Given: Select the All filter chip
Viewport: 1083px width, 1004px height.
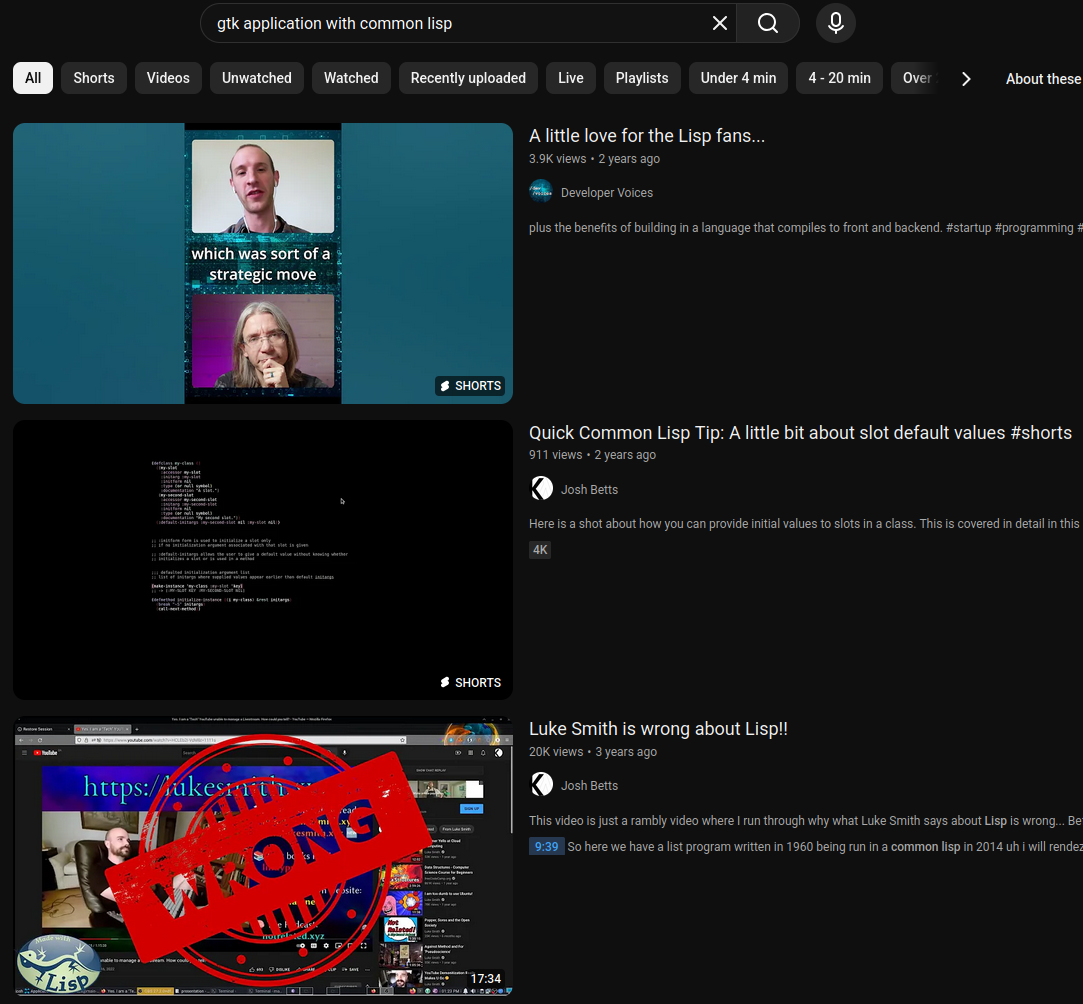Looking at the screenshot, I should pyautogui.click(x=32, y=78).
